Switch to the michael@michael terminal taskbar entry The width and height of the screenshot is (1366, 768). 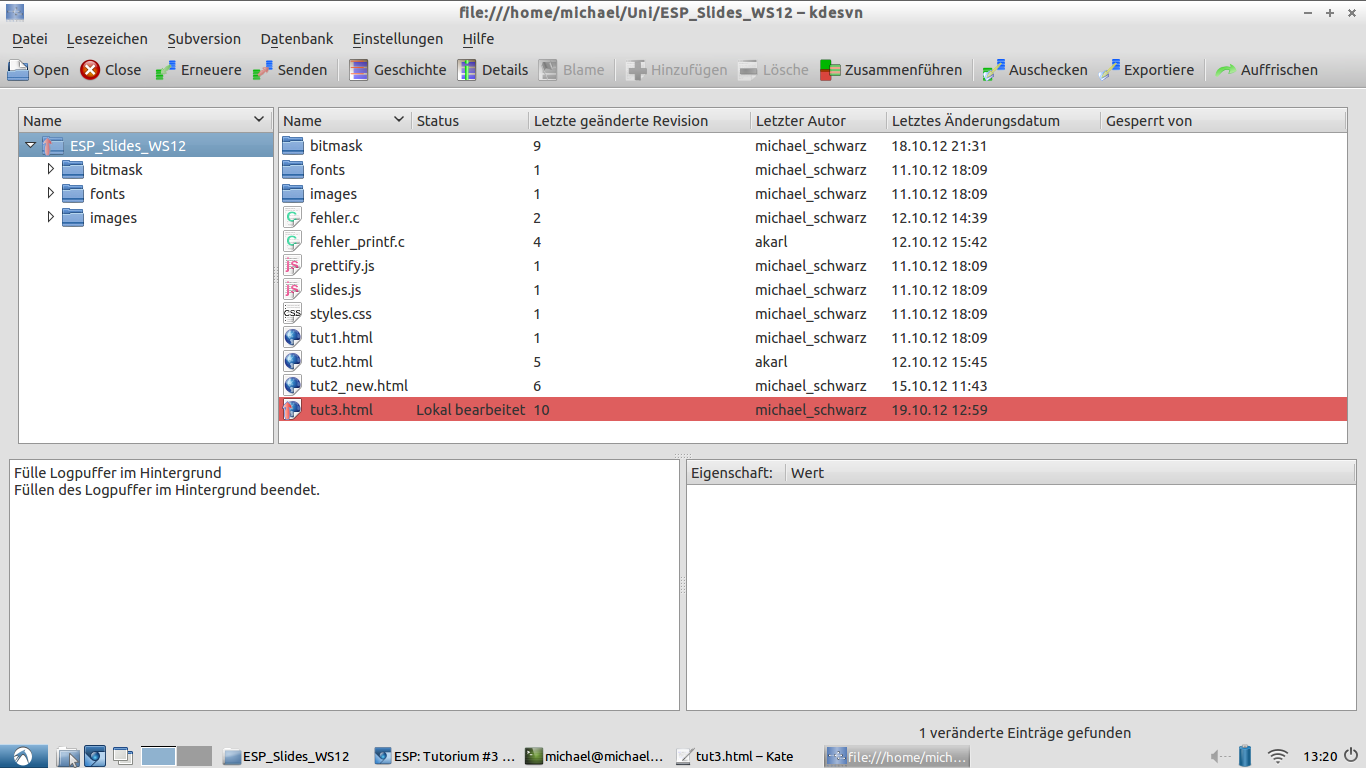coord(595,756)
